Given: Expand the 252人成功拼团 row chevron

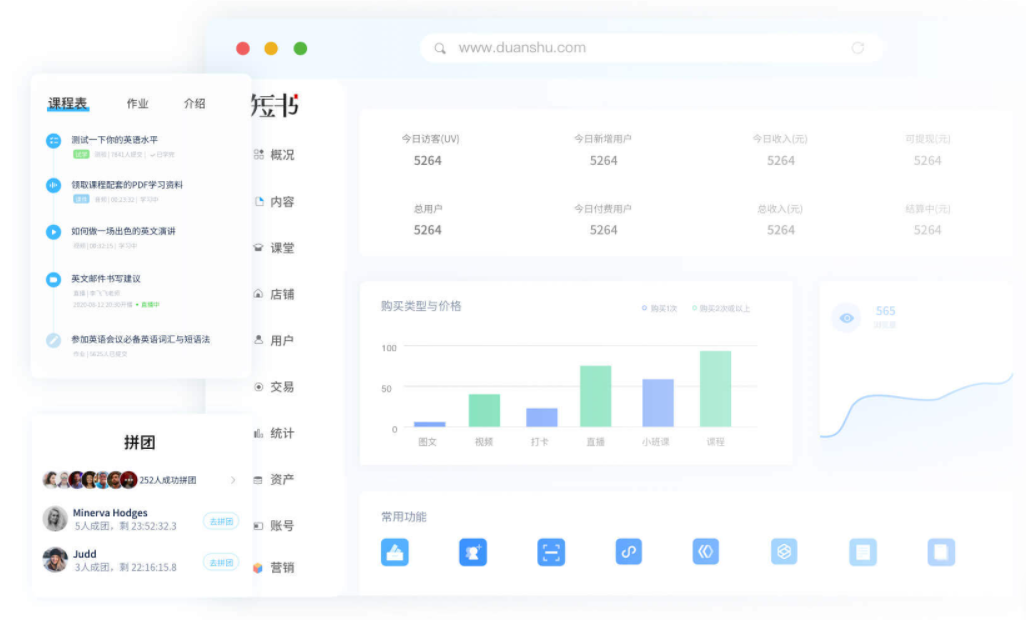Looking at the screenshot, I should [x=233, y=480].
